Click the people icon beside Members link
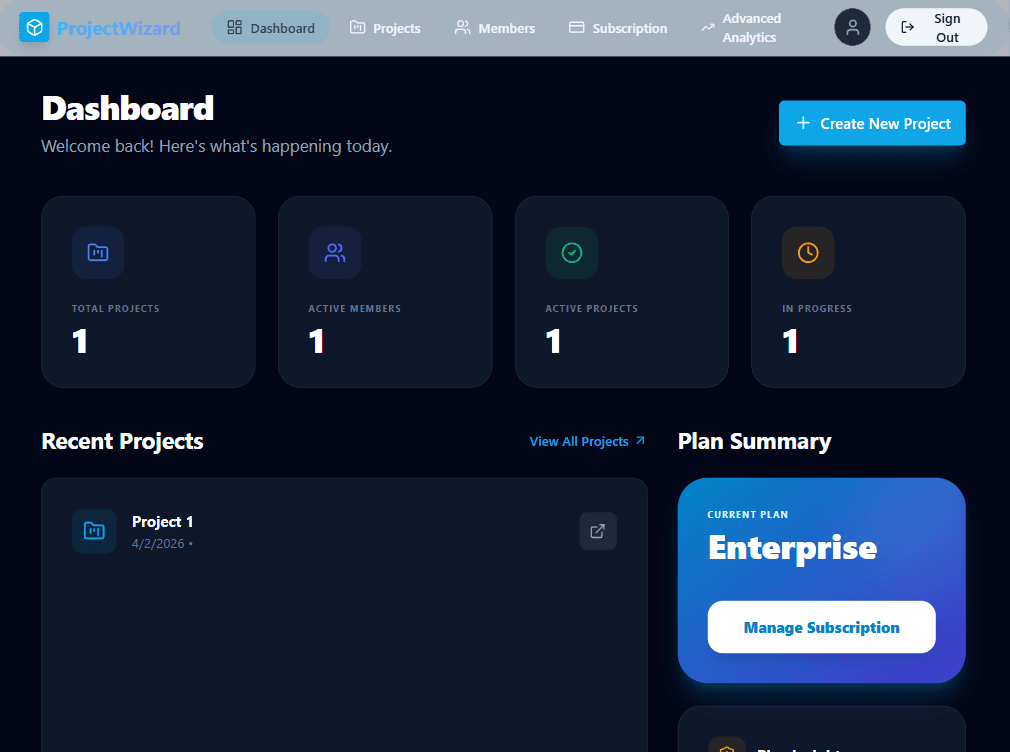 462,28
